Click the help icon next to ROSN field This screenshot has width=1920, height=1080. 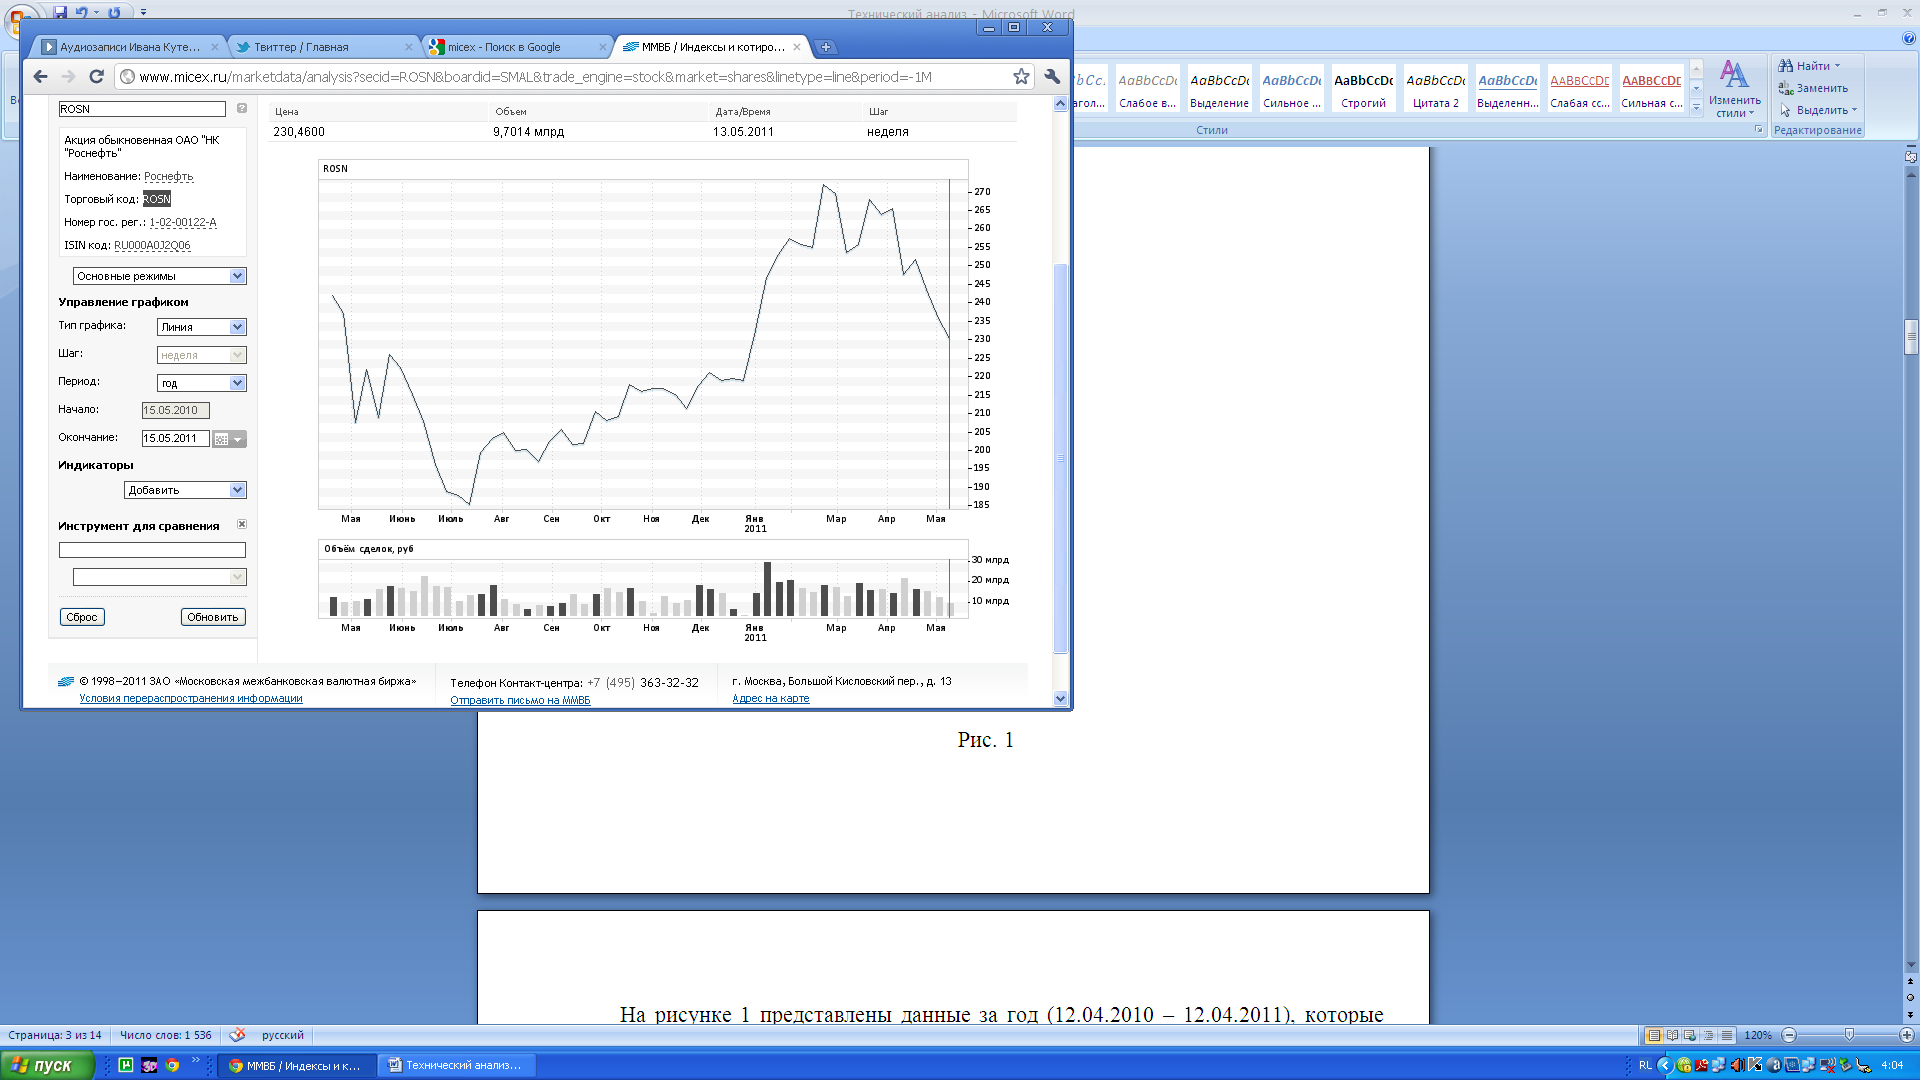click(241, 108)
